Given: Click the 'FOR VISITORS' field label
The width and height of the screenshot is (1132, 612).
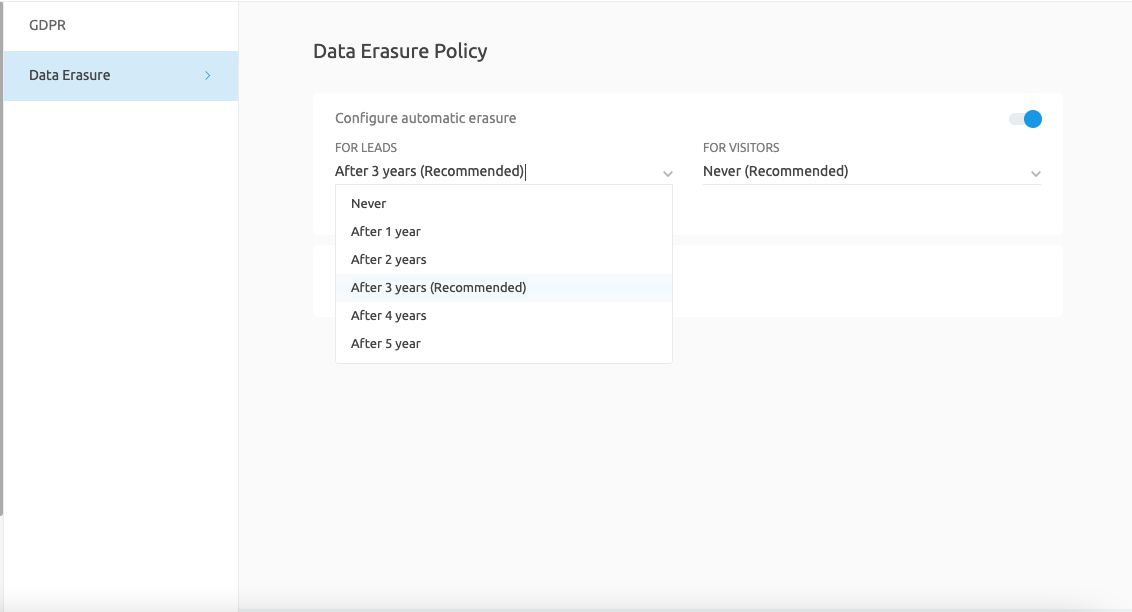Looking at the screenshot, I should click(741, 148).
